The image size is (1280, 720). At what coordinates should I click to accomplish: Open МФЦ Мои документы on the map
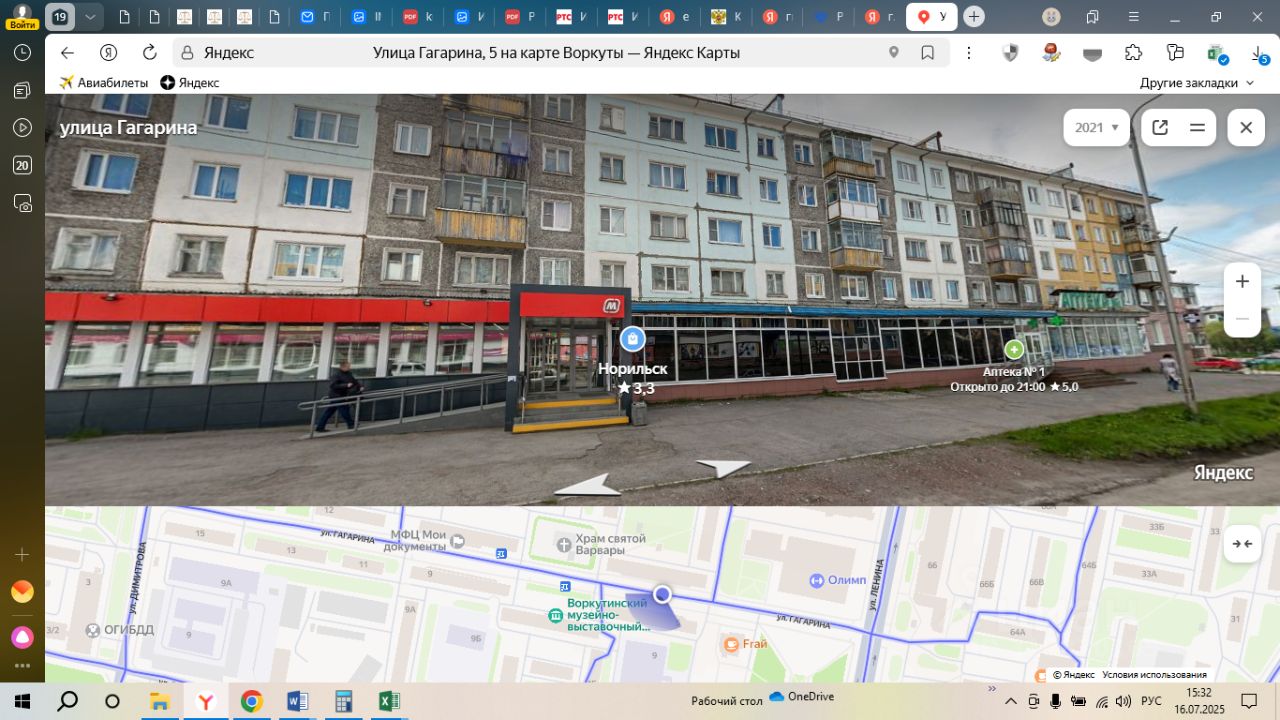pos(425,541)
